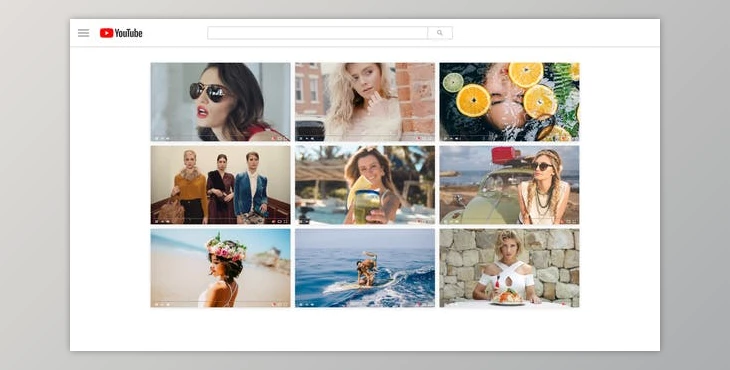Open the orange slices in water video
This screenshot has height=370, width=730.
(509, 102)
